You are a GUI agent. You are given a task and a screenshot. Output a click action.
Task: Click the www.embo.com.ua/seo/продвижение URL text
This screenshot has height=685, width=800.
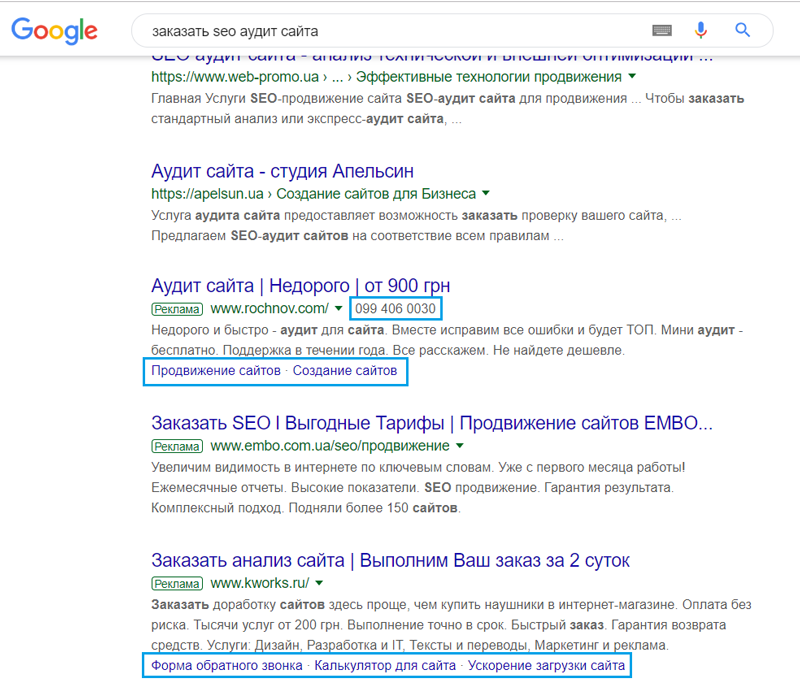[x=330, y=446]
